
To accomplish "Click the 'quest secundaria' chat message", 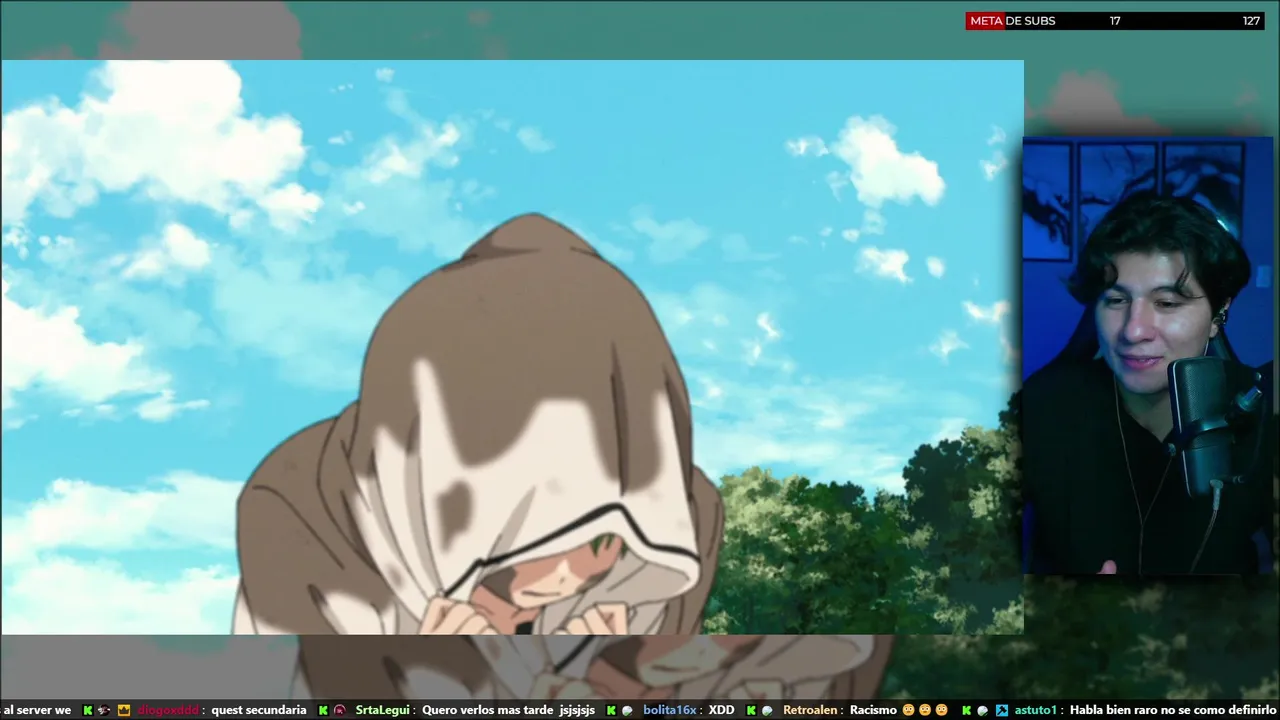I will pos(259,710).
